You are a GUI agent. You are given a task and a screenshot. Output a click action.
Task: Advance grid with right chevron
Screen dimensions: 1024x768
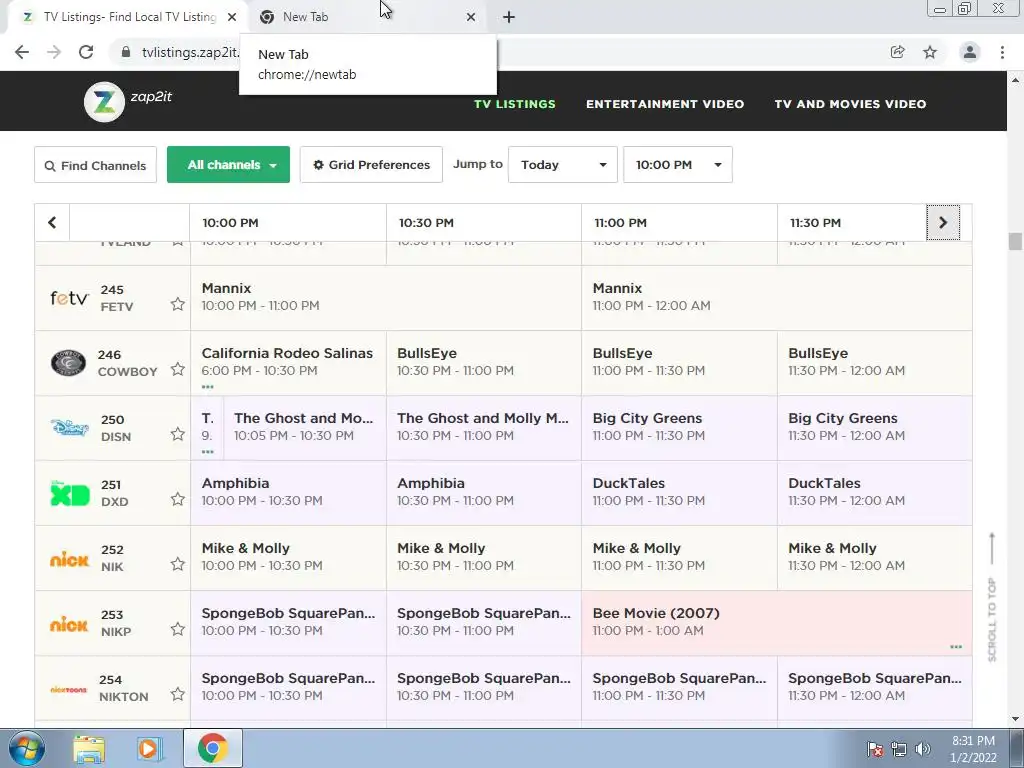(x=943, y=222)
